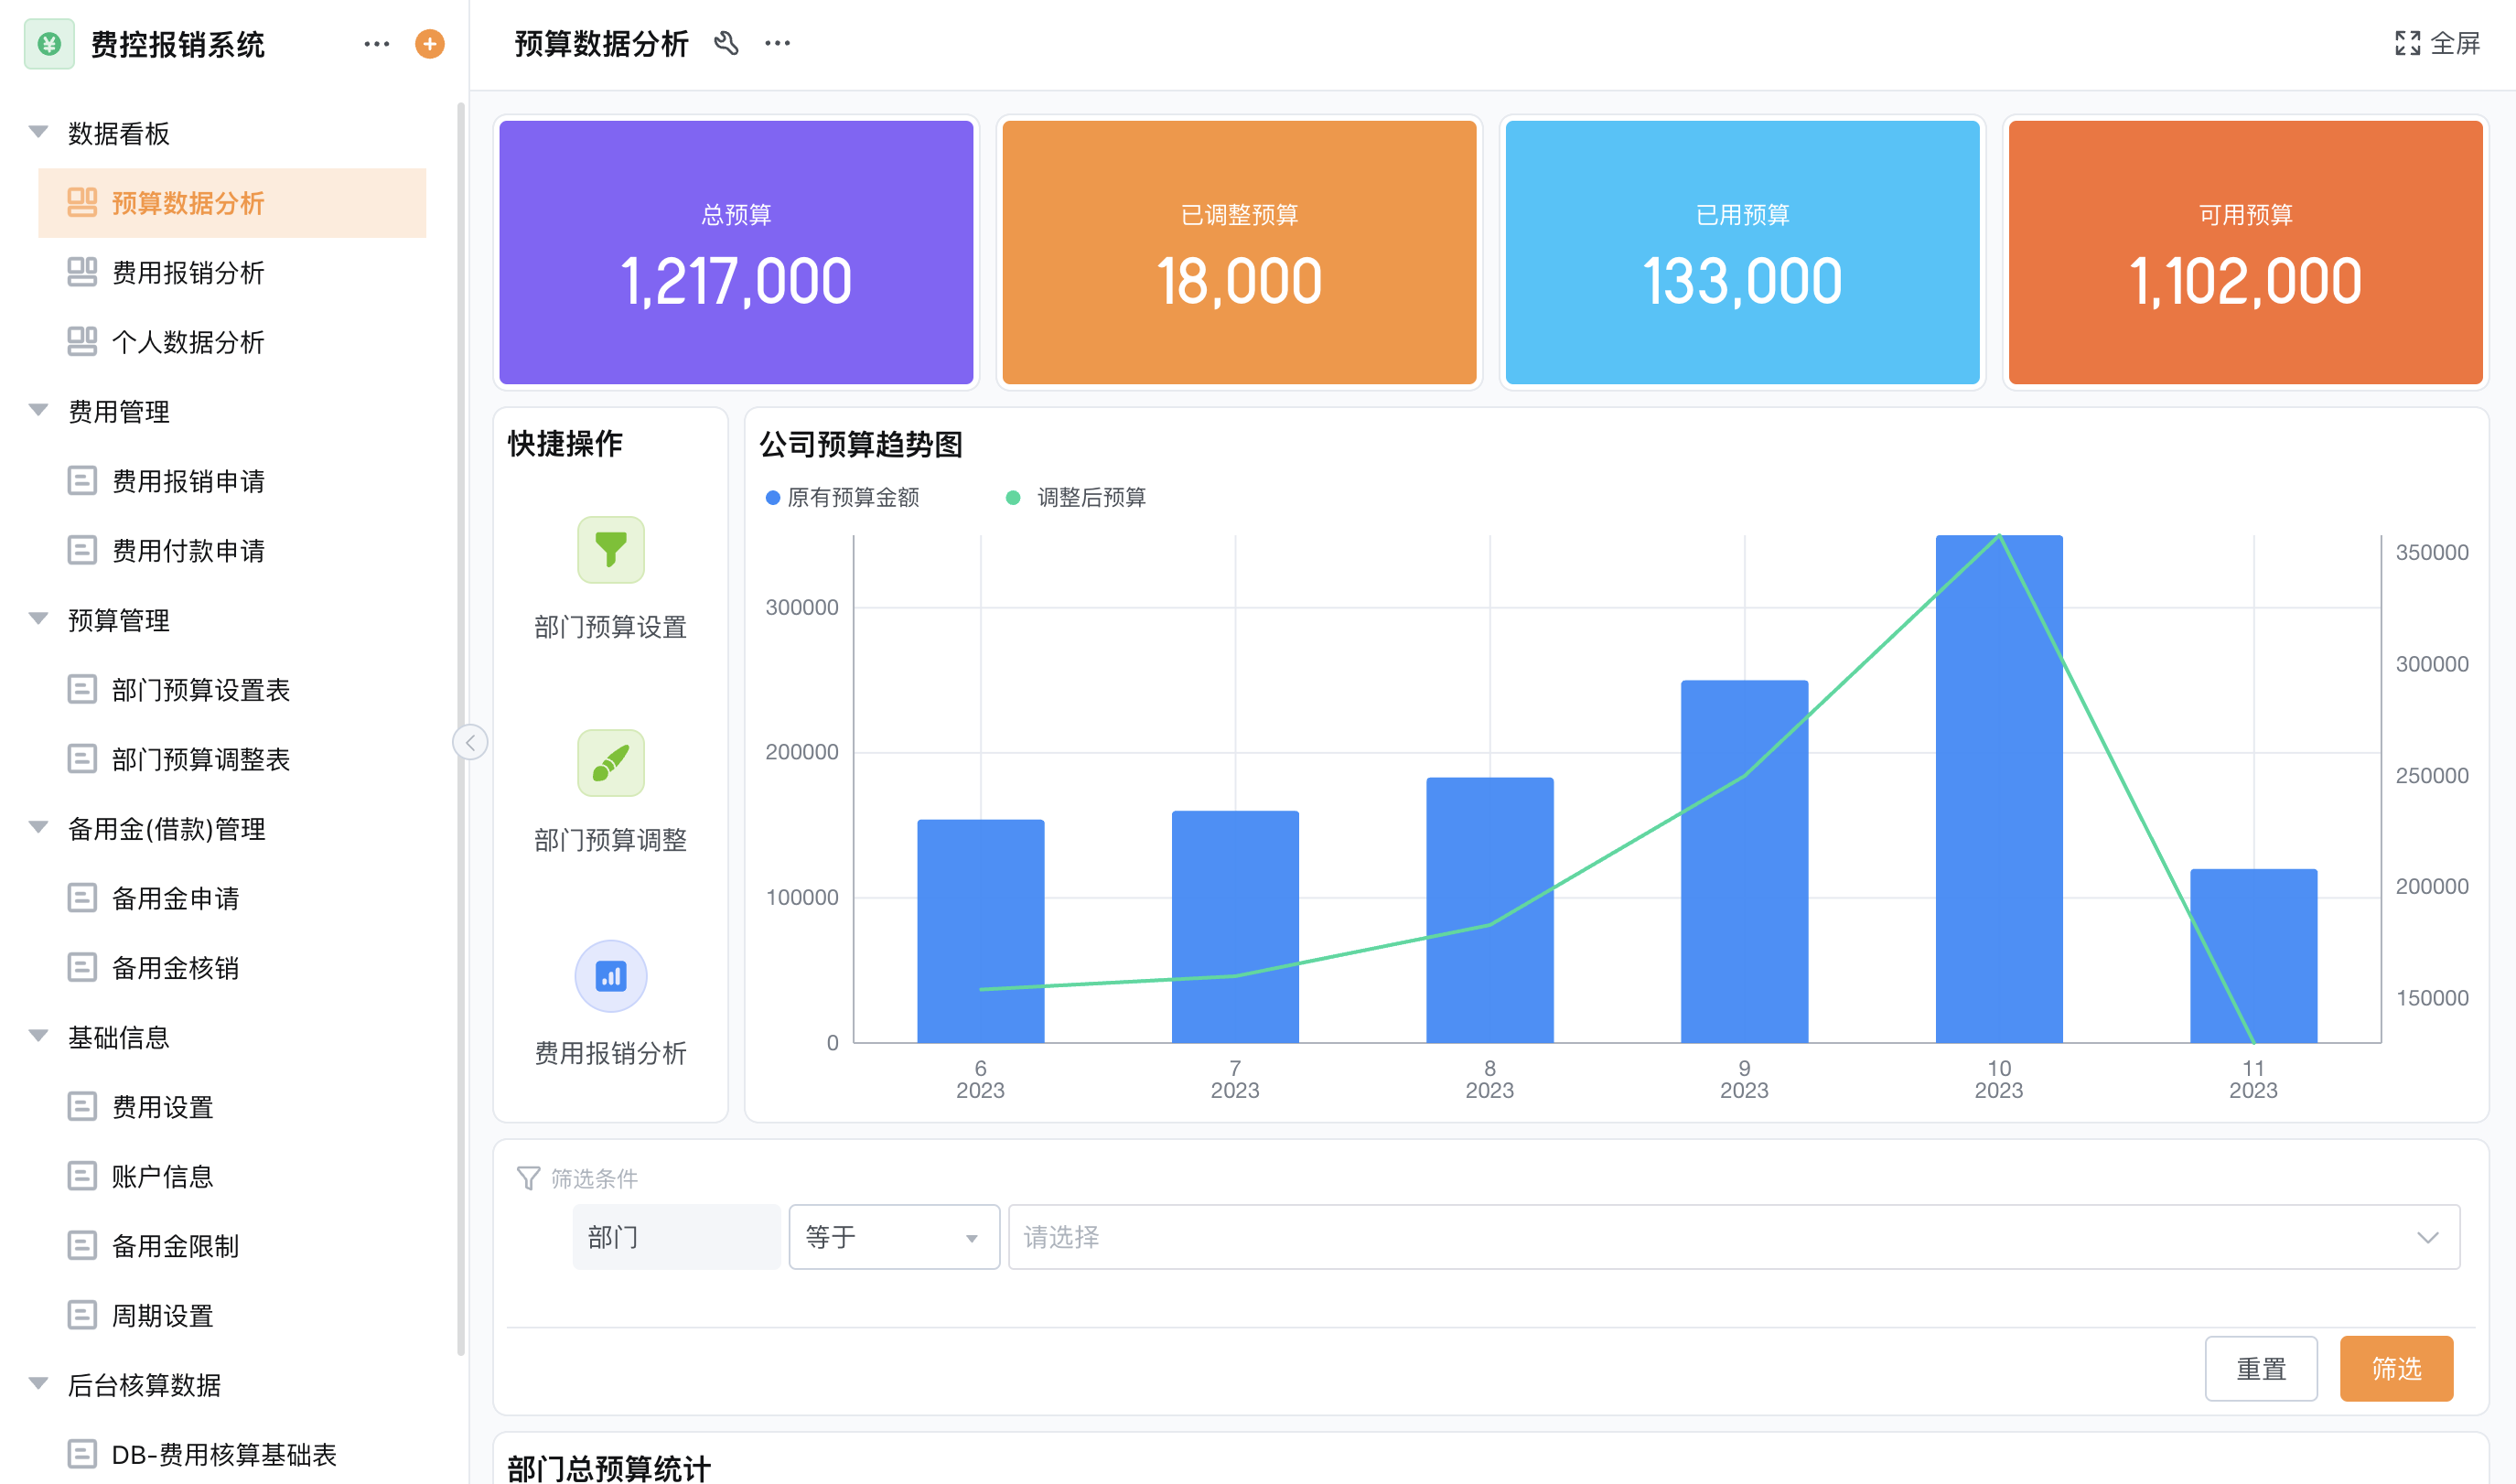The height and width of the screenshot is (1484, 2516).
Task: Click the 总预算 purple stat card
Action: click(x=736, y=252)
